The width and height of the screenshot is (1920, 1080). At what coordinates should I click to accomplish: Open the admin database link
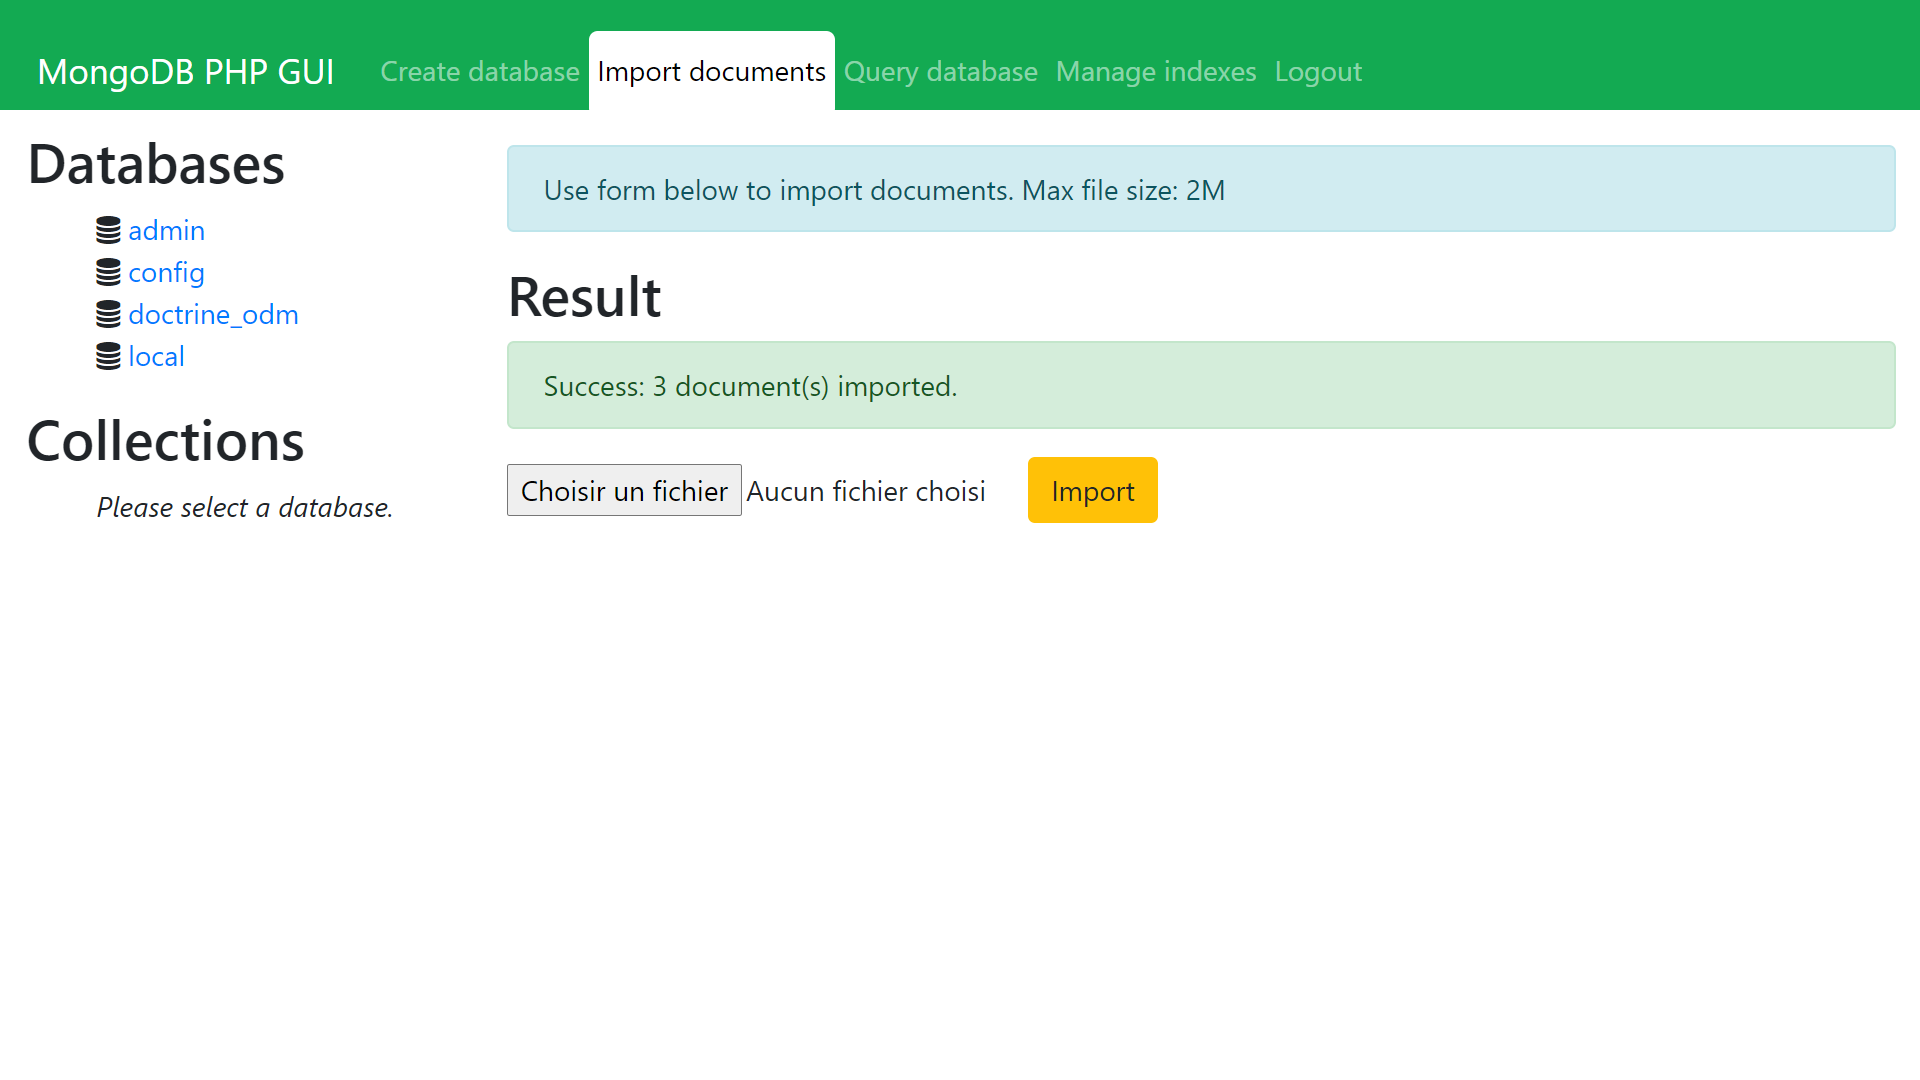[x=166, y=231]
